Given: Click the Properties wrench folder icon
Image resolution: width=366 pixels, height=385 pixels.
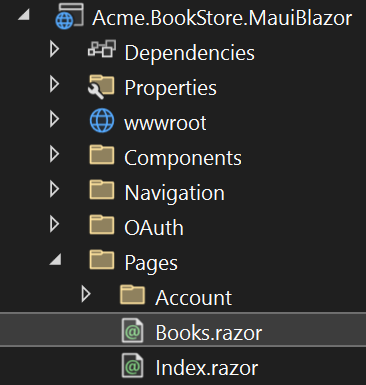Looking at the screenshot, I should [x=101, y=87].
